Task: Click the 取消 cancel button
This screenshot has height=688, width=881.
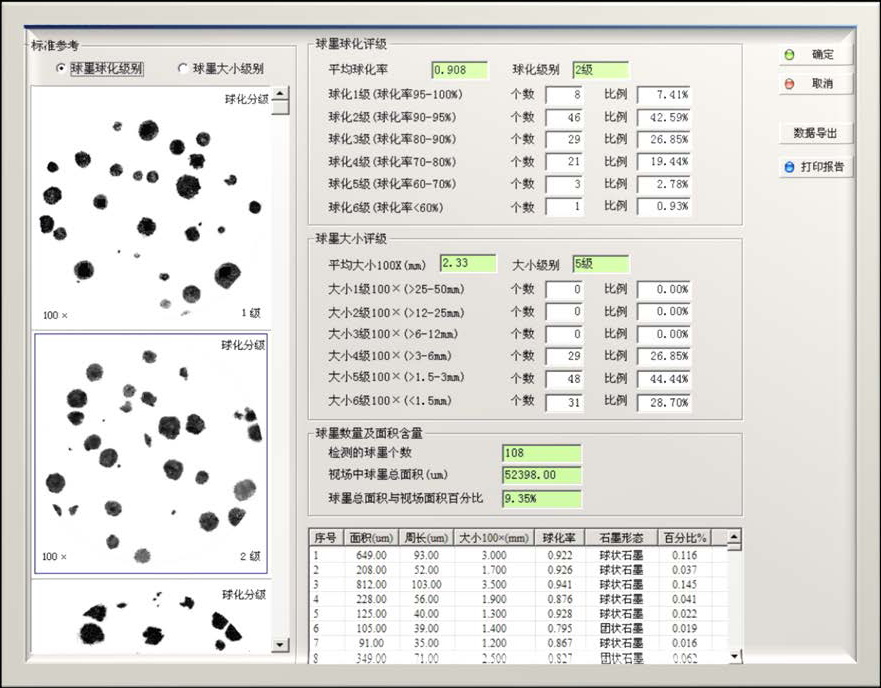Action: 816,83
